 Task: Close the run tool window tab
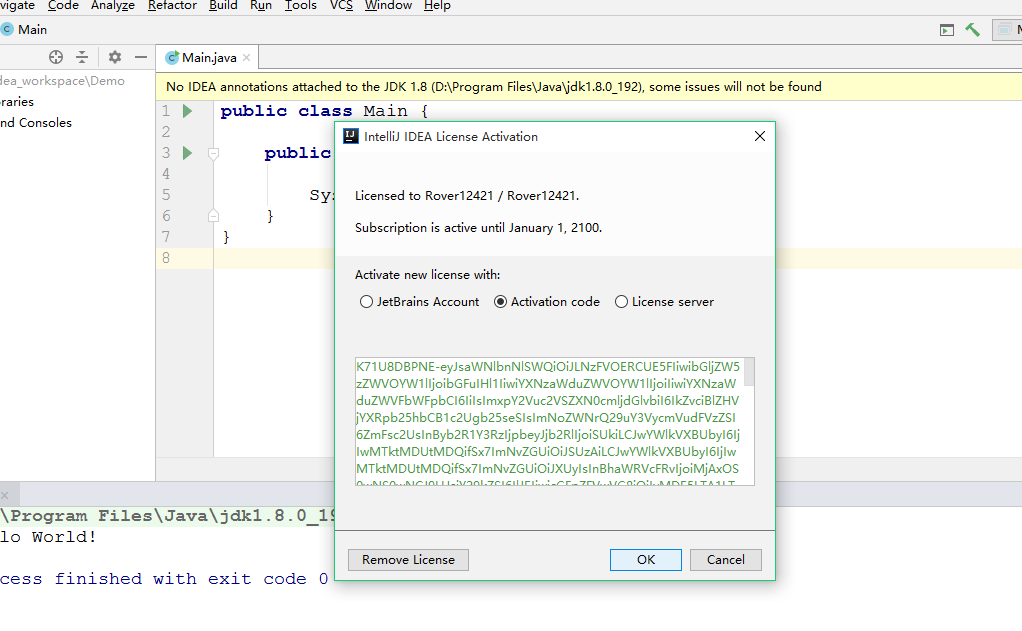5,495
